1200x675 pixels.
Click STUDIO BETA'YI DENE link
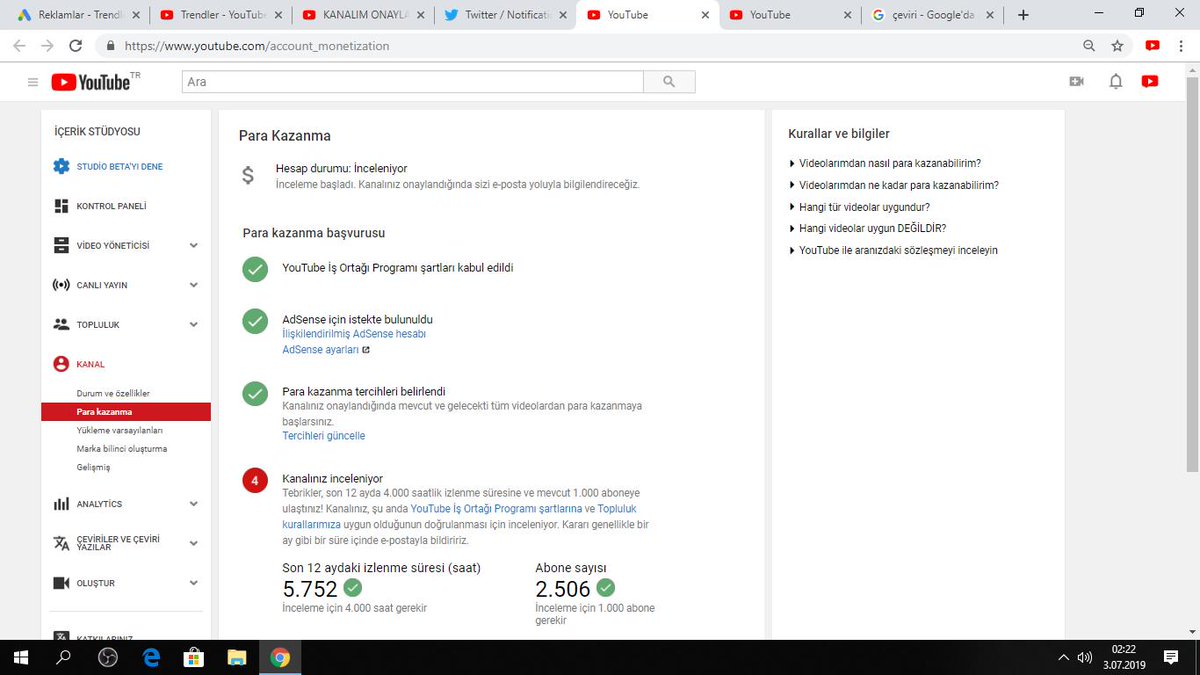point(119,167)
